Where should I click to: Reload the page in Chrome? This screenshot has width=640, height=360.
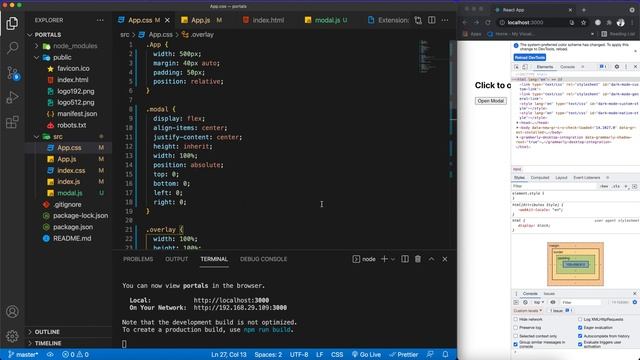[488, 22]
